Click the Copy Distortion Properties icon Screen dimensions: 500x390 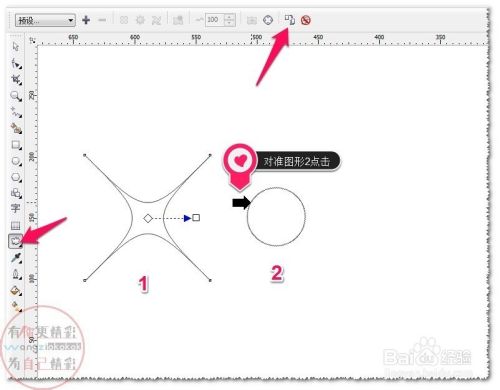(290, 20)
